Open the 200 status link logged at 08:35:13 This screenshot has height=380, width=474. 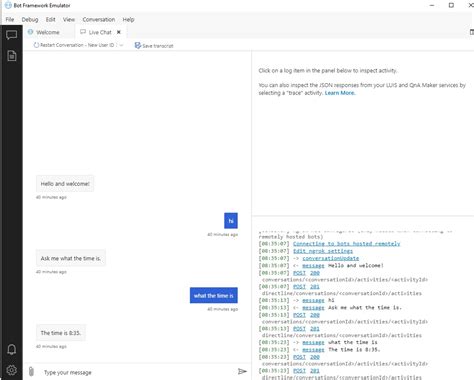315,315
